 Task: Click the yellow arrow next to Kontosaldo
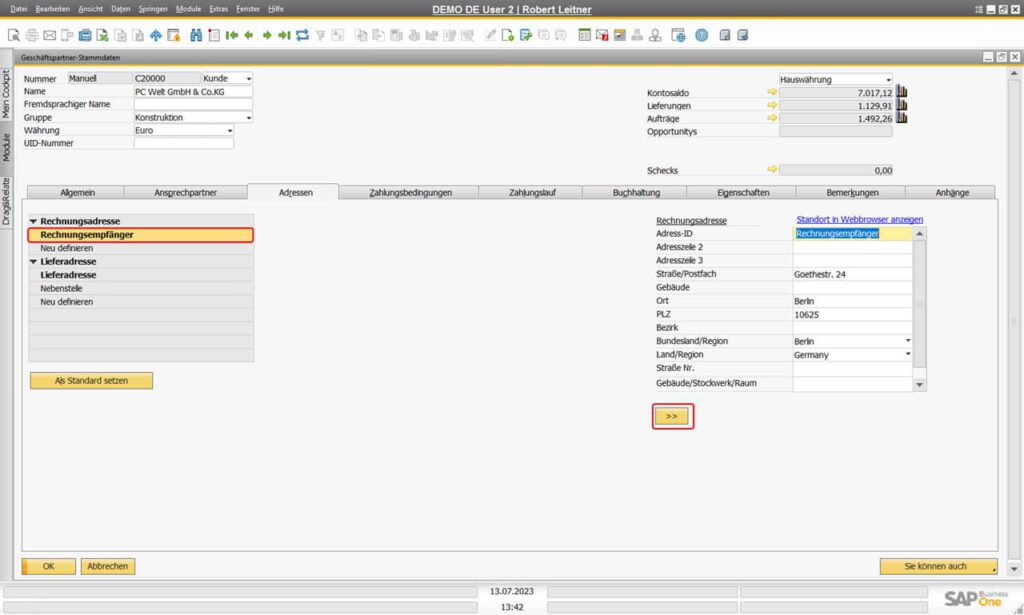pos(772,92)
